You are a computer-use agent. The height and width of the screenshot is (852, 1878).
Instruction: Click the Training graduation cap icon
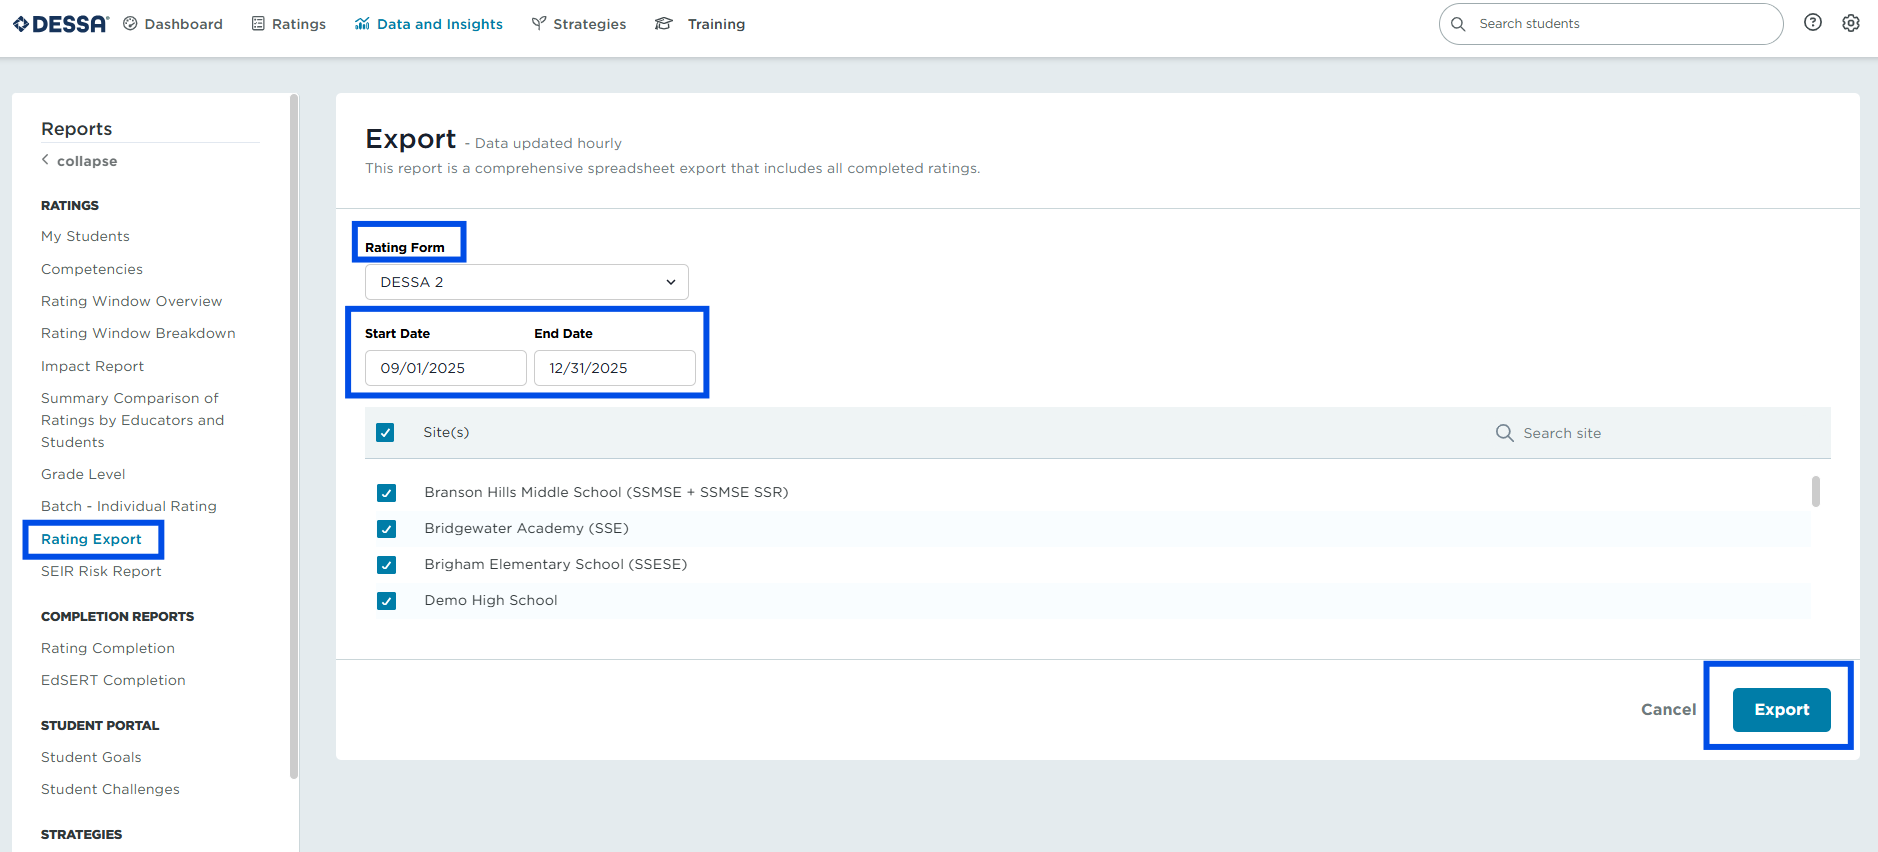click(x=664, y=24)
